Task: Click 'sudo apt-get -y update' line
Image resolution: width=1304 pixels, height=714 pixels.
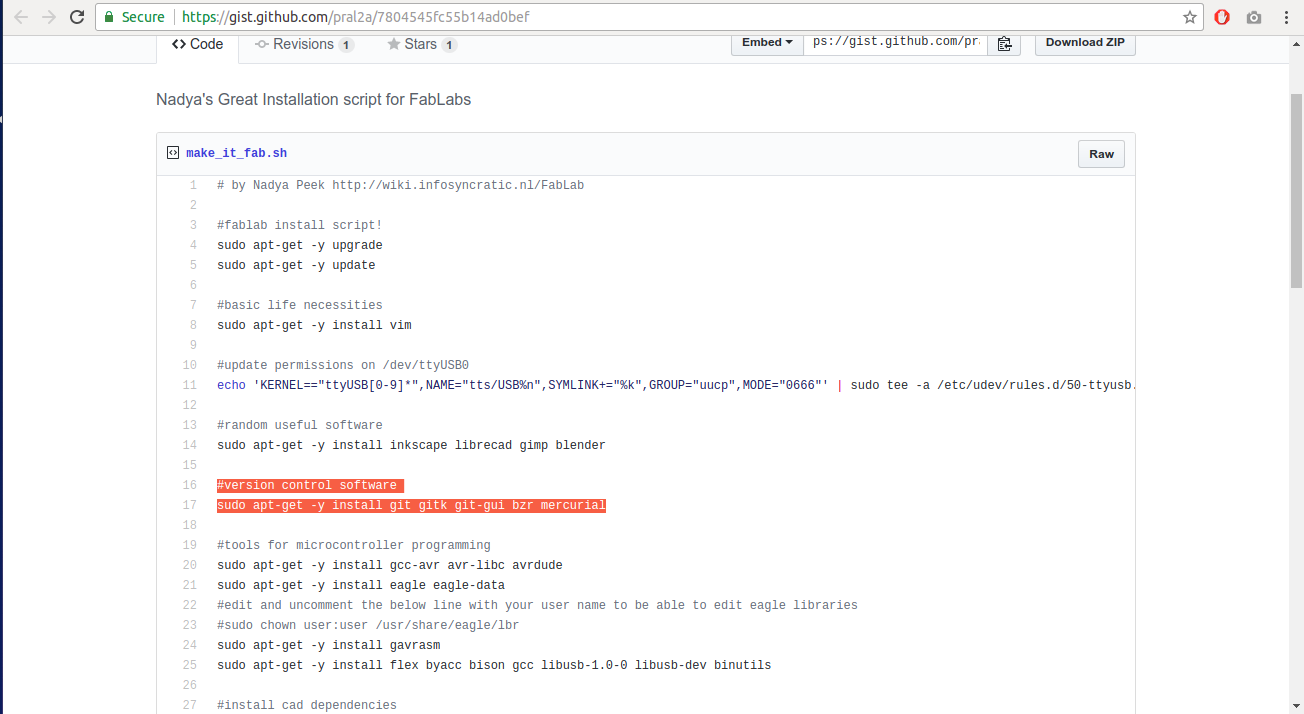Action: [x=296, y=265]
